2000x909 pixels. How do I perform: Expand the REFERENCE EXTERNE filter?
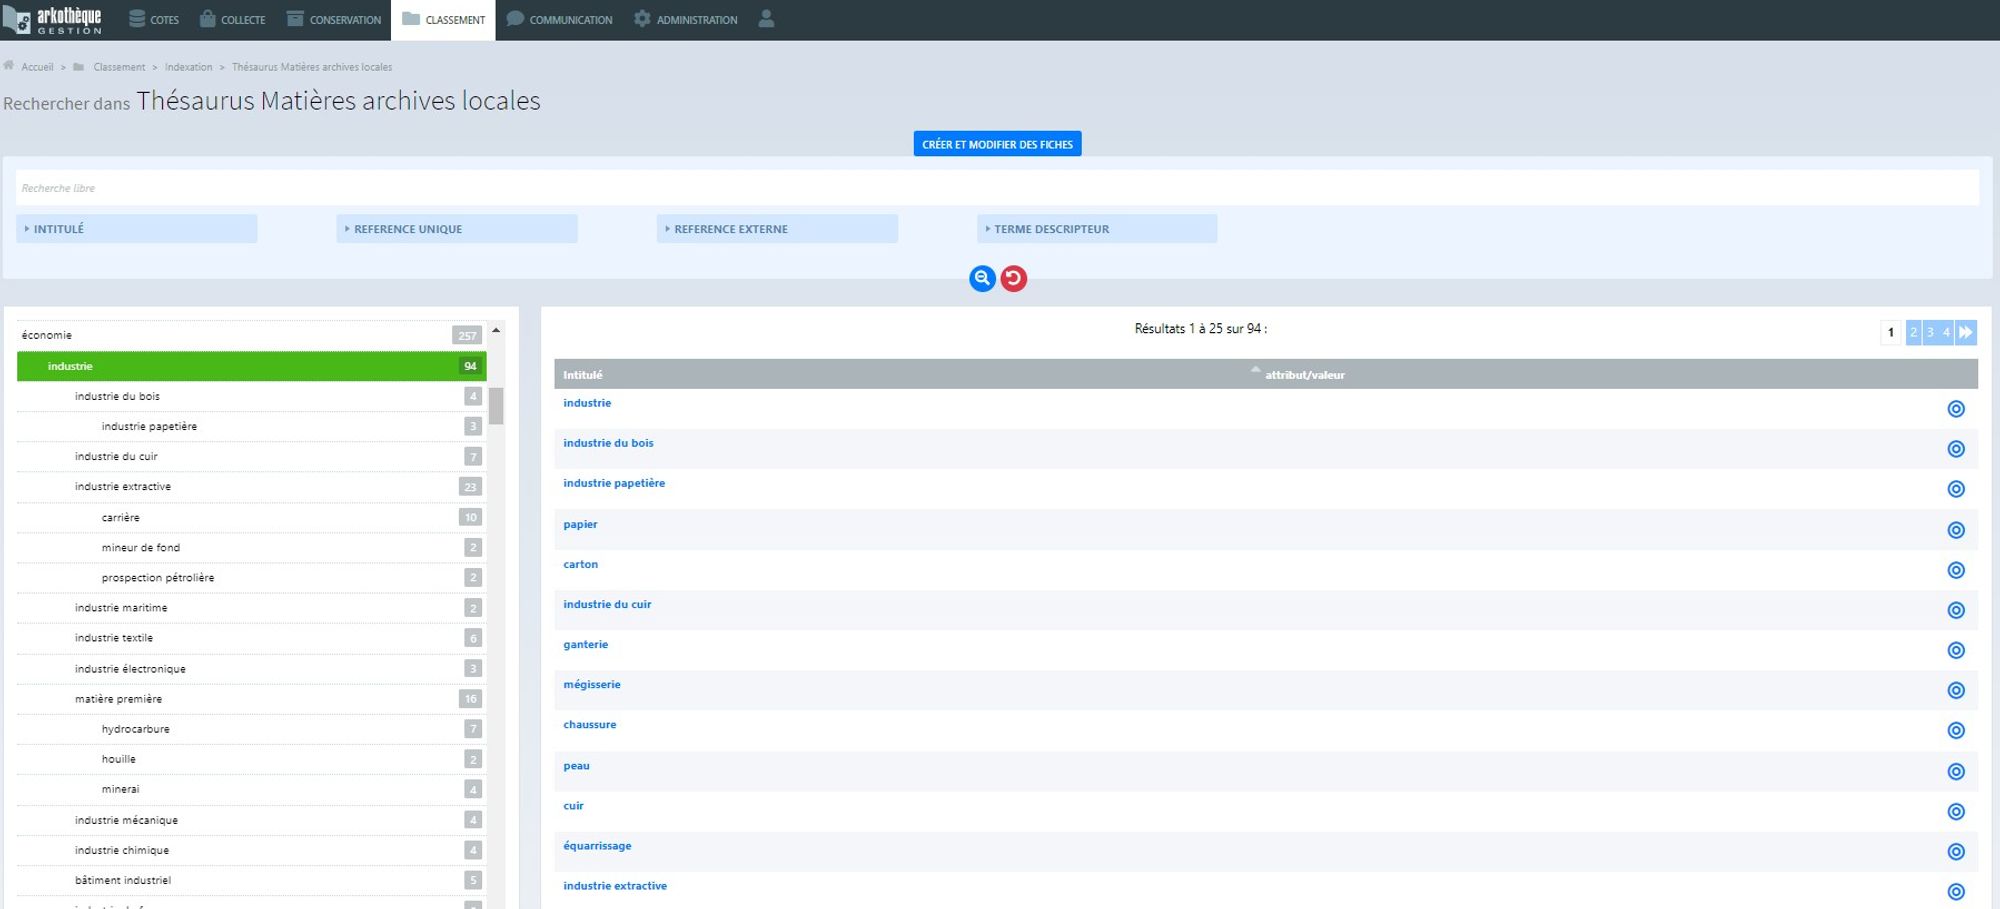[x=777, y=229]
